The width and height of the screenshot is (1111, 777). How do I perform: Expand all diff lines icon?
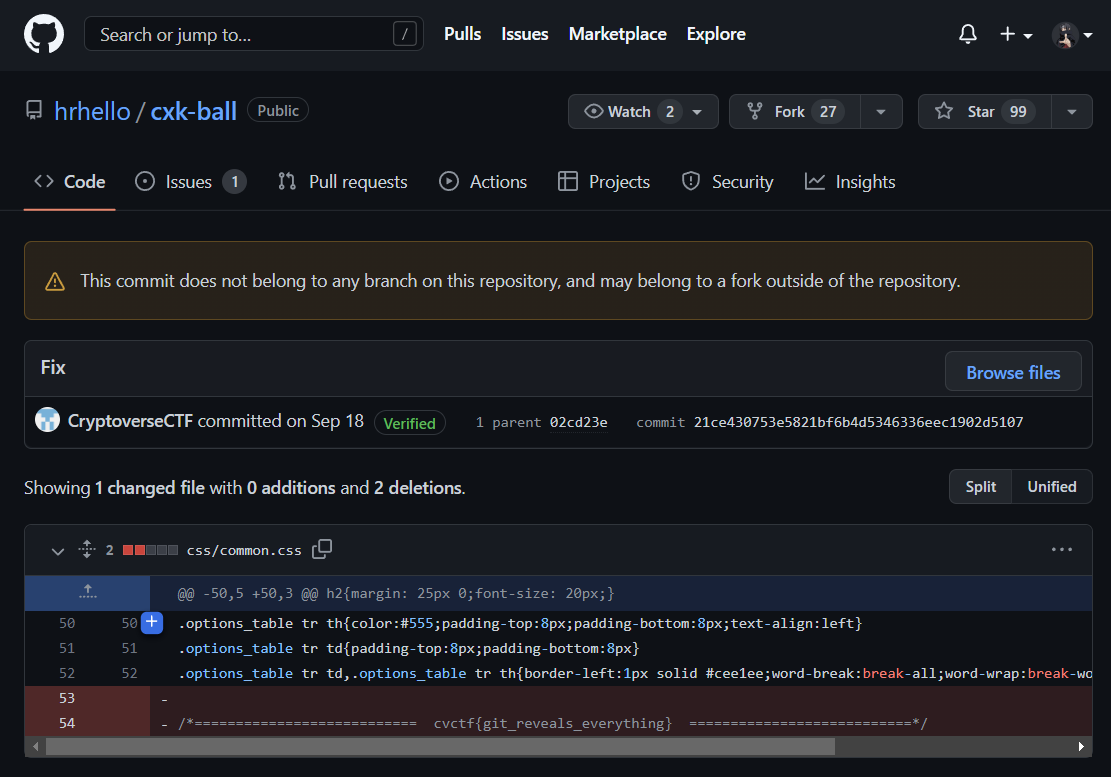click(87, 549)
